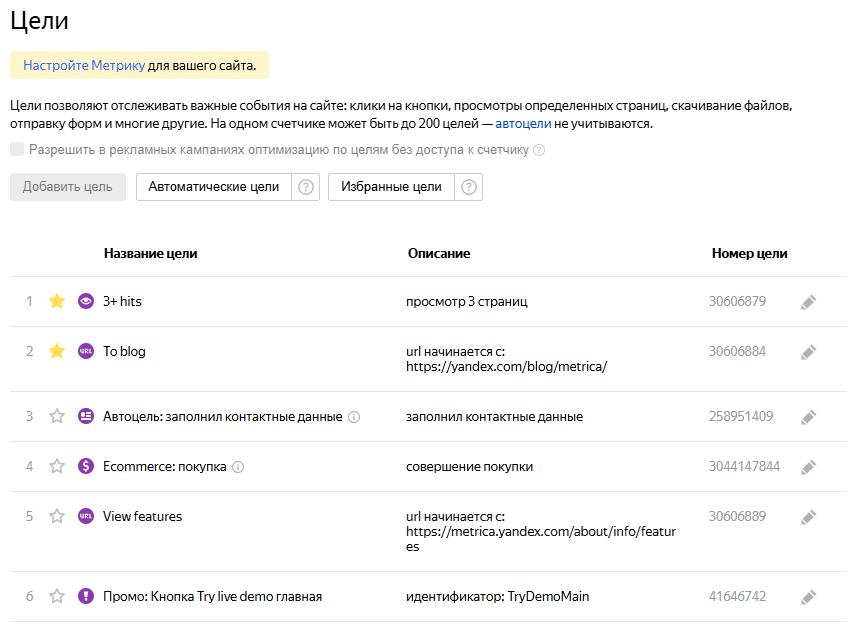Click help icon next to Автоматические цели
The image size is (853, 624).
pos(307,187)
